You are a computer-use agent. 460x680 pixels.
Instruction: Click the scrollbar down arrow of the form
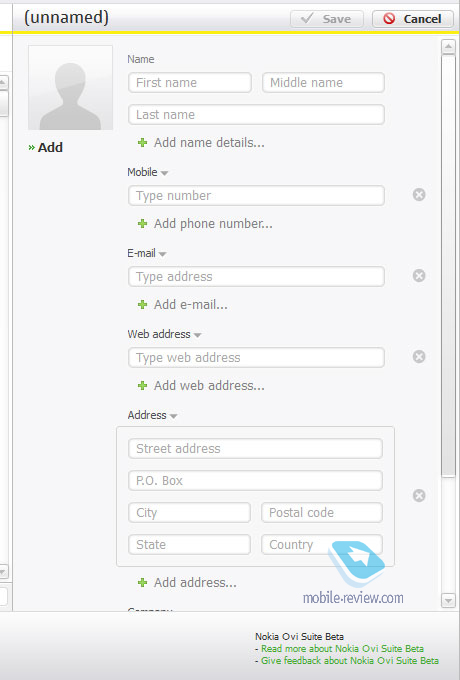[448, 601]
